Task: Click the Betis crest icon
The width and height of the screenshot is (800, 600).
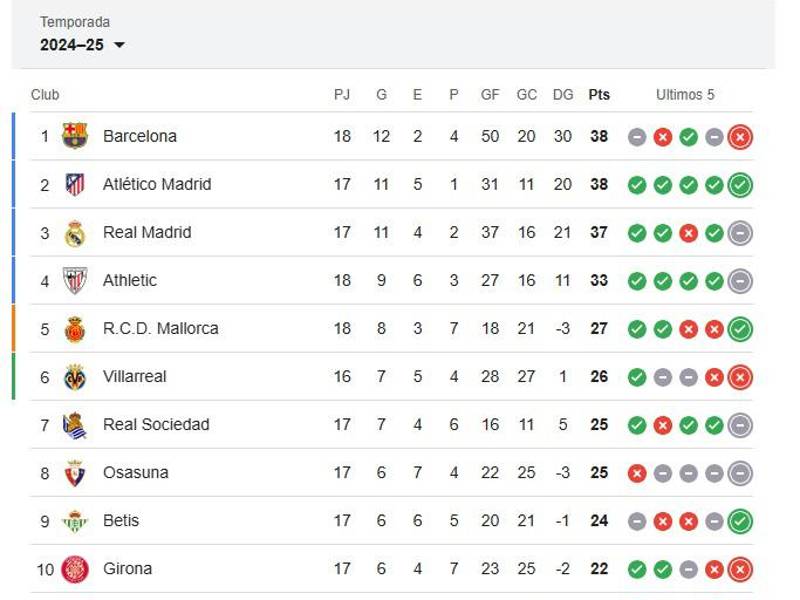Action: [x=76, y=520]
